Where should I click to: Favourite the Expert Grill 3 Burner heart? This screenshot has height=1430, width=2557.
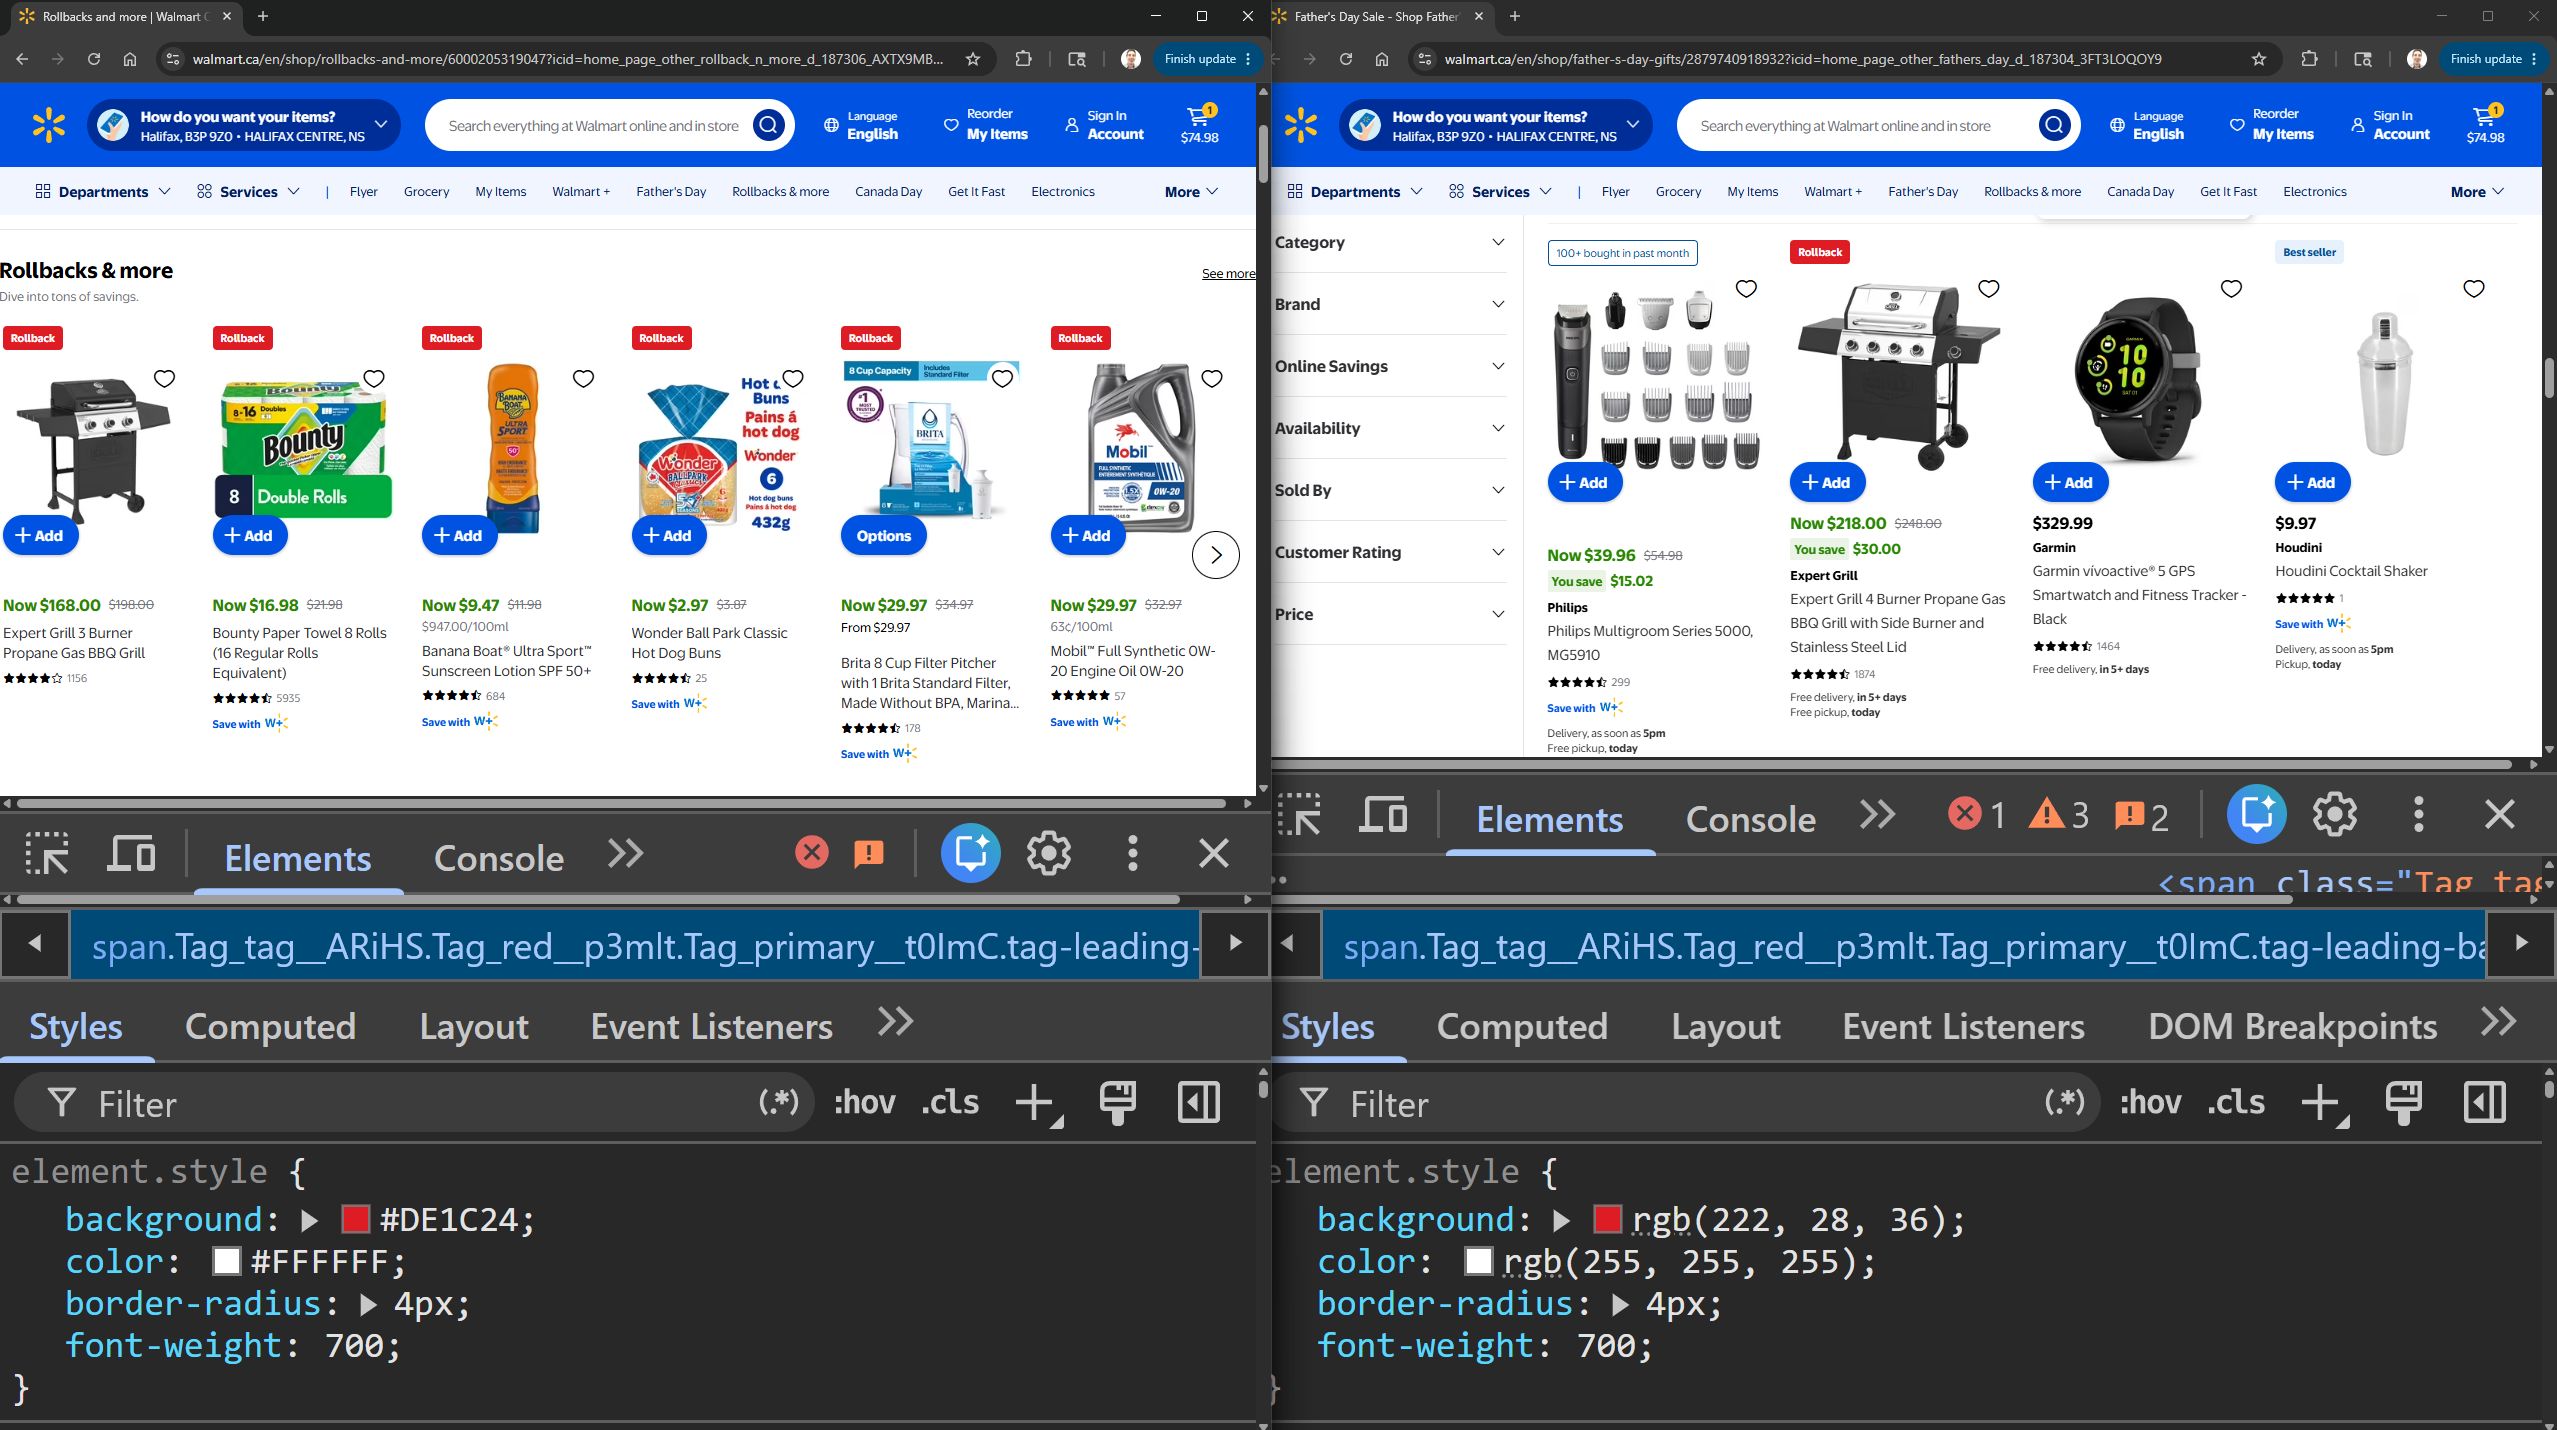(x=164, y=378)
